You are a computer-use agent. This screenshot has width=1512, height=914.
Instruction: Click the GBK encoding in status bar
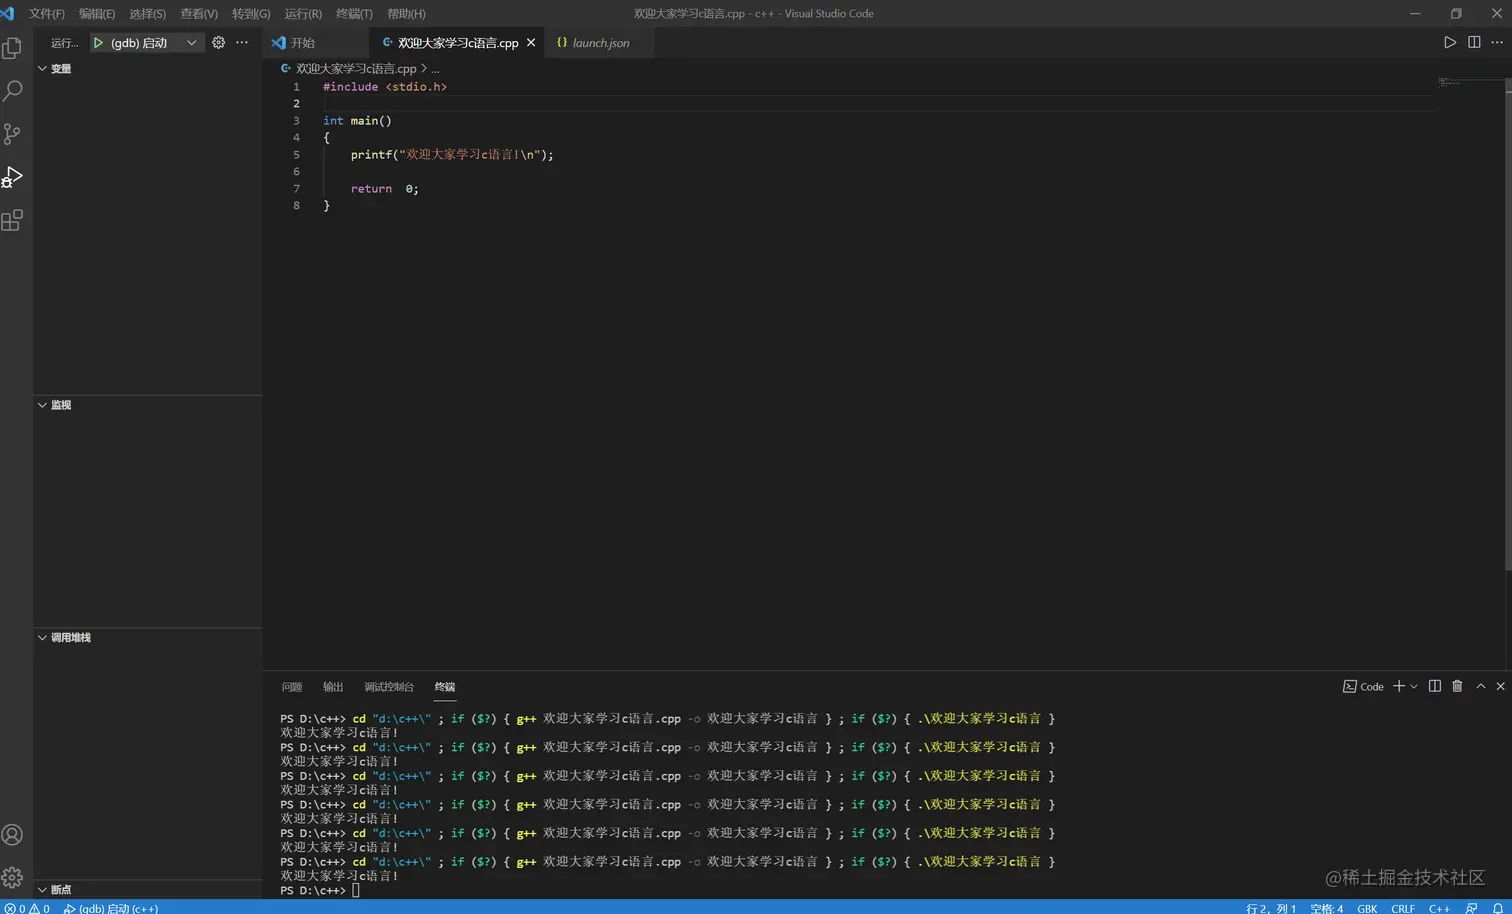pos(1367,908)
